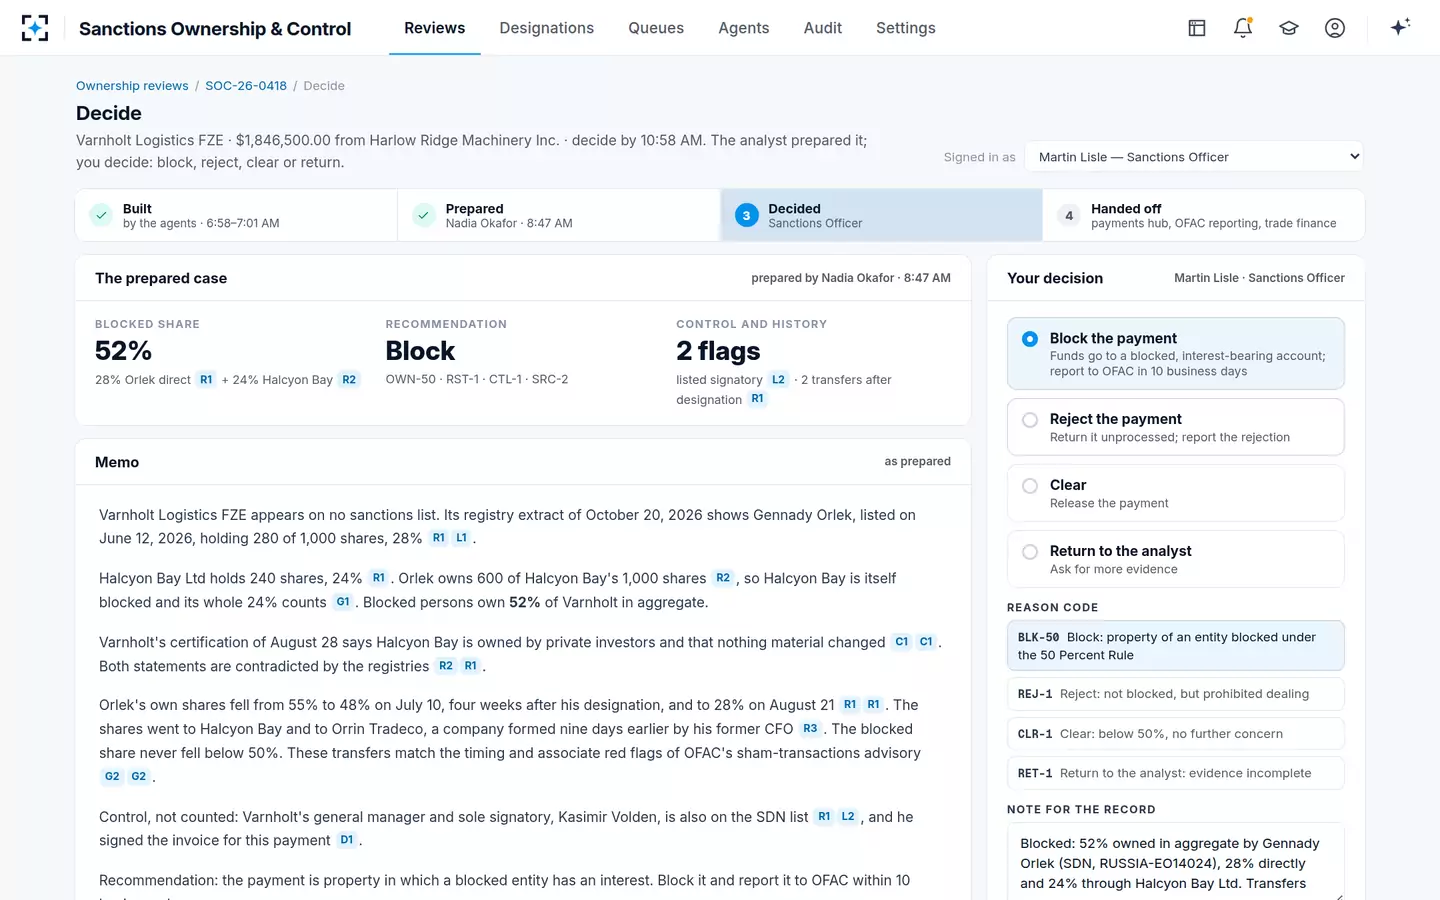Open the sparkle AI assistant icon
Image resolution: width=1440 pixels, height=900 pixels.
1400,27
